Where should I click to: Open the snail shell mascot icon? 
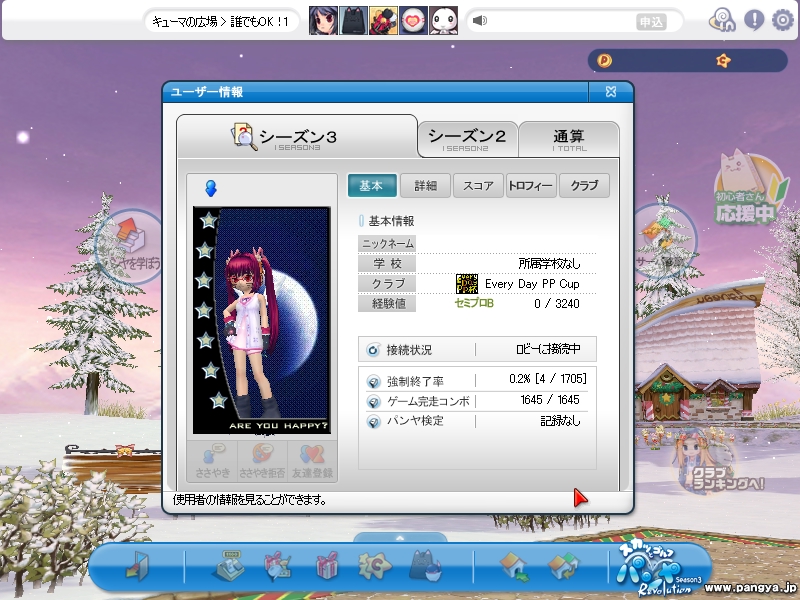722,20
